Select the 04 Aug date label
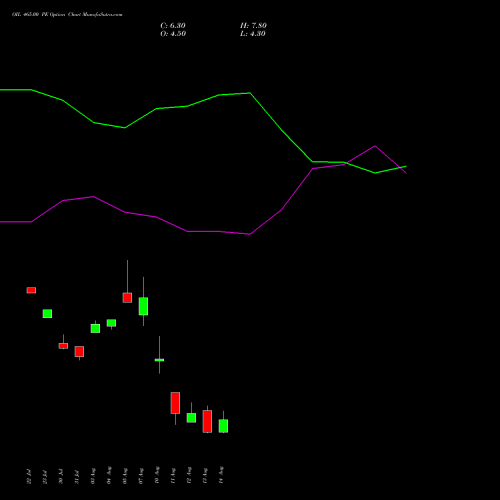Image resolution: width=500 pixels, height=500 pixels. [109, 475]
